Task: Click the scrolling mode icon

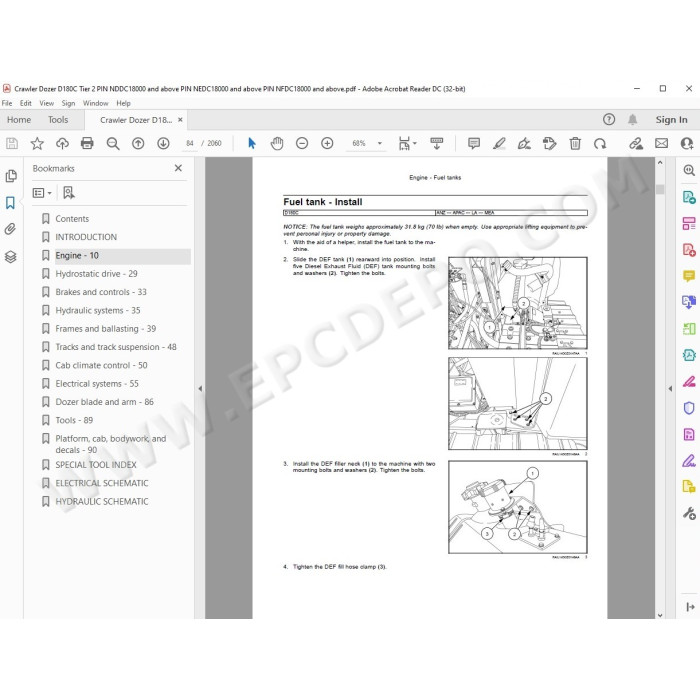Action: pos(437,143)
